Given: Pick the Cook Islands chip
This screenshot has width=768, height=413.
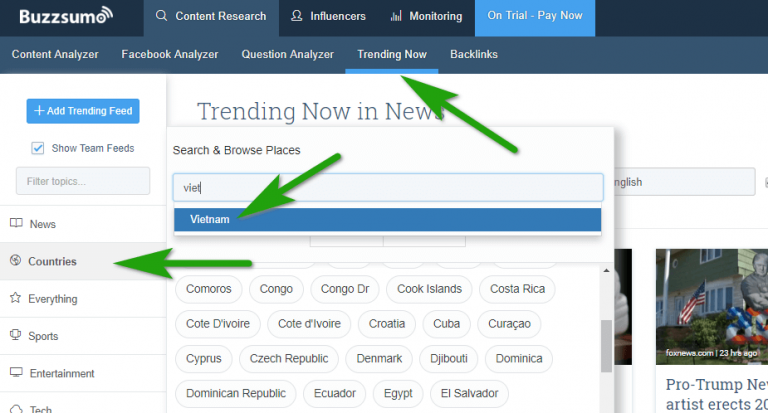Looking at the screenshot, I should [x=429, y=289].
